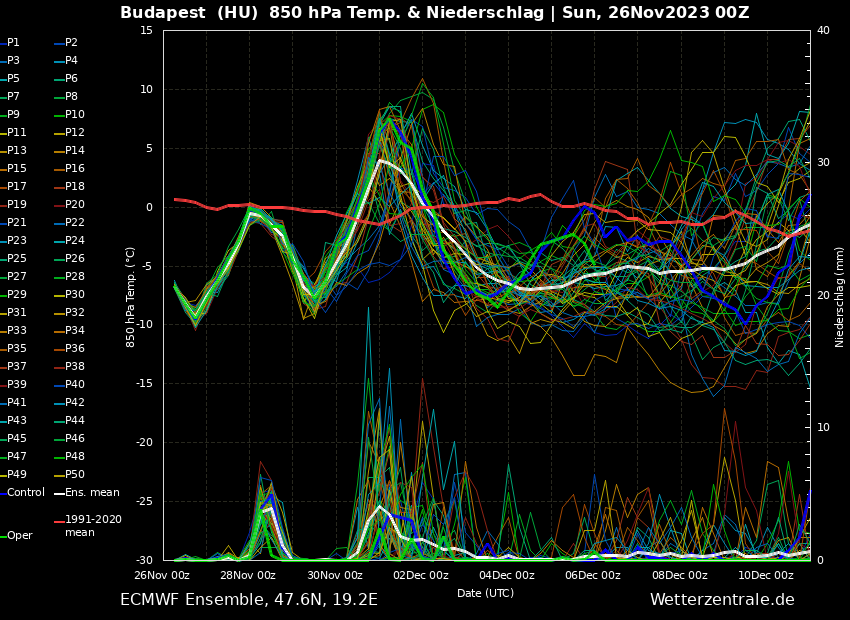Click the Niederschlag (mm) axis title
This screenshot has width=850, height=620.
coord(840,297)
